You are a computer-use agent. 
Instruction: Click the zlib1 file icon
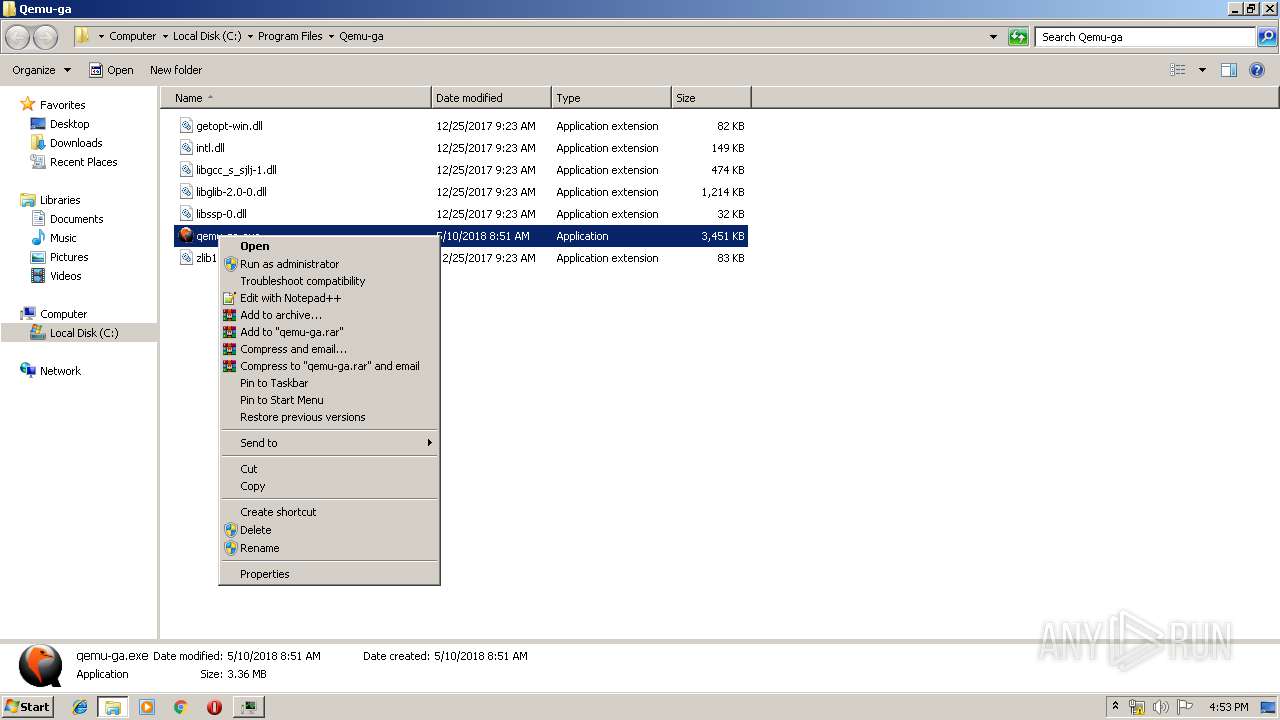point(186,258)
